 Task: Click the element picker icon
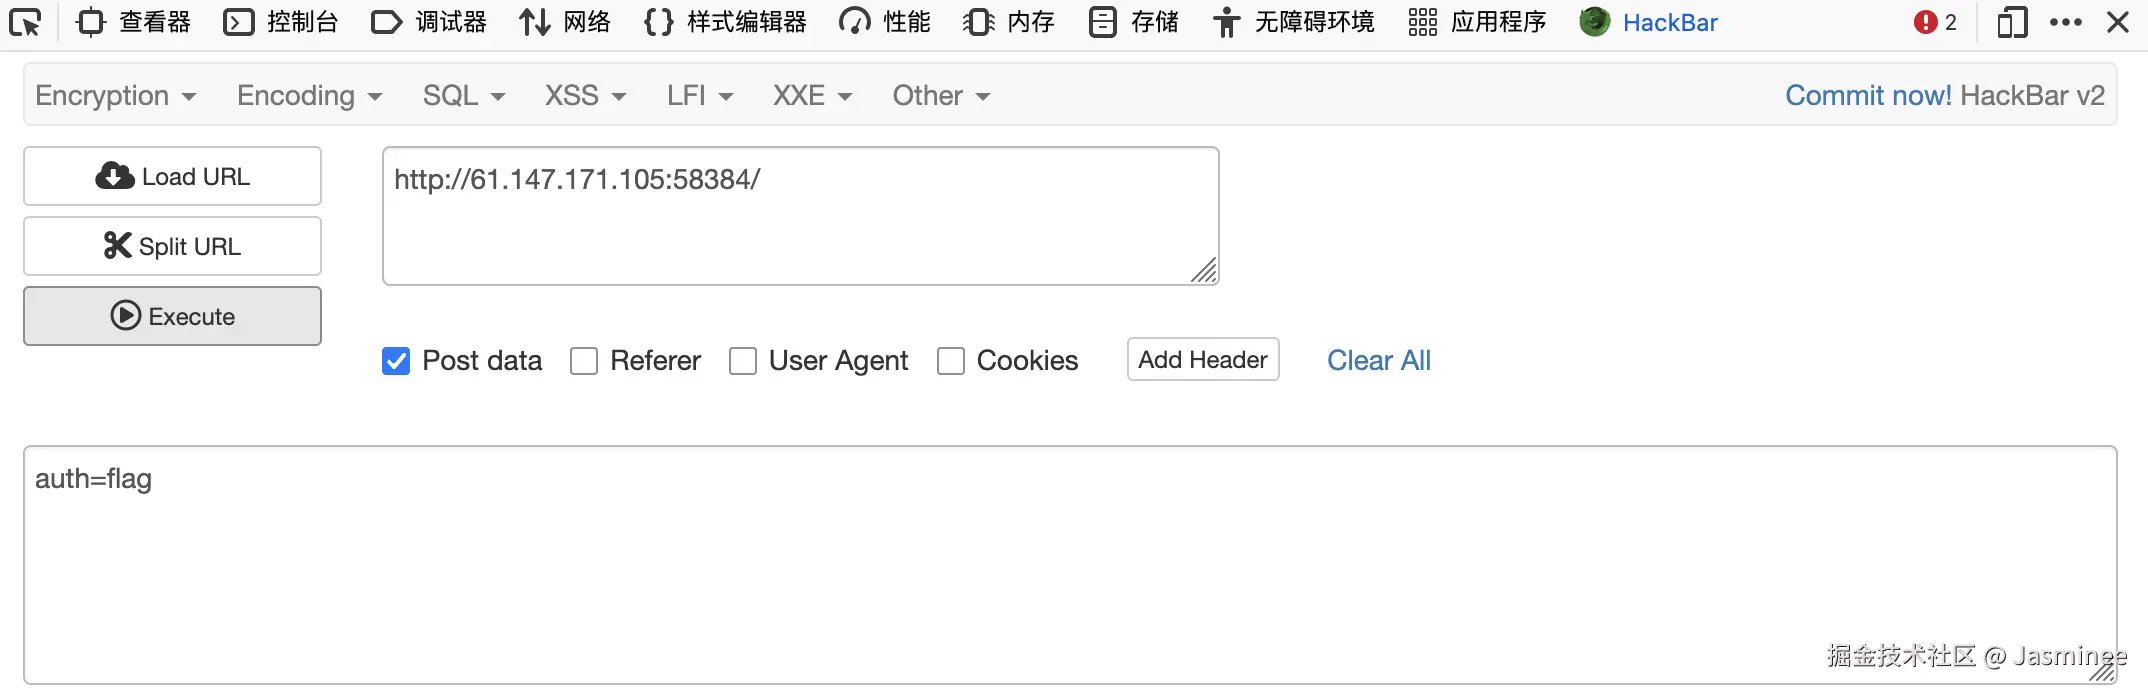(25, 22)
